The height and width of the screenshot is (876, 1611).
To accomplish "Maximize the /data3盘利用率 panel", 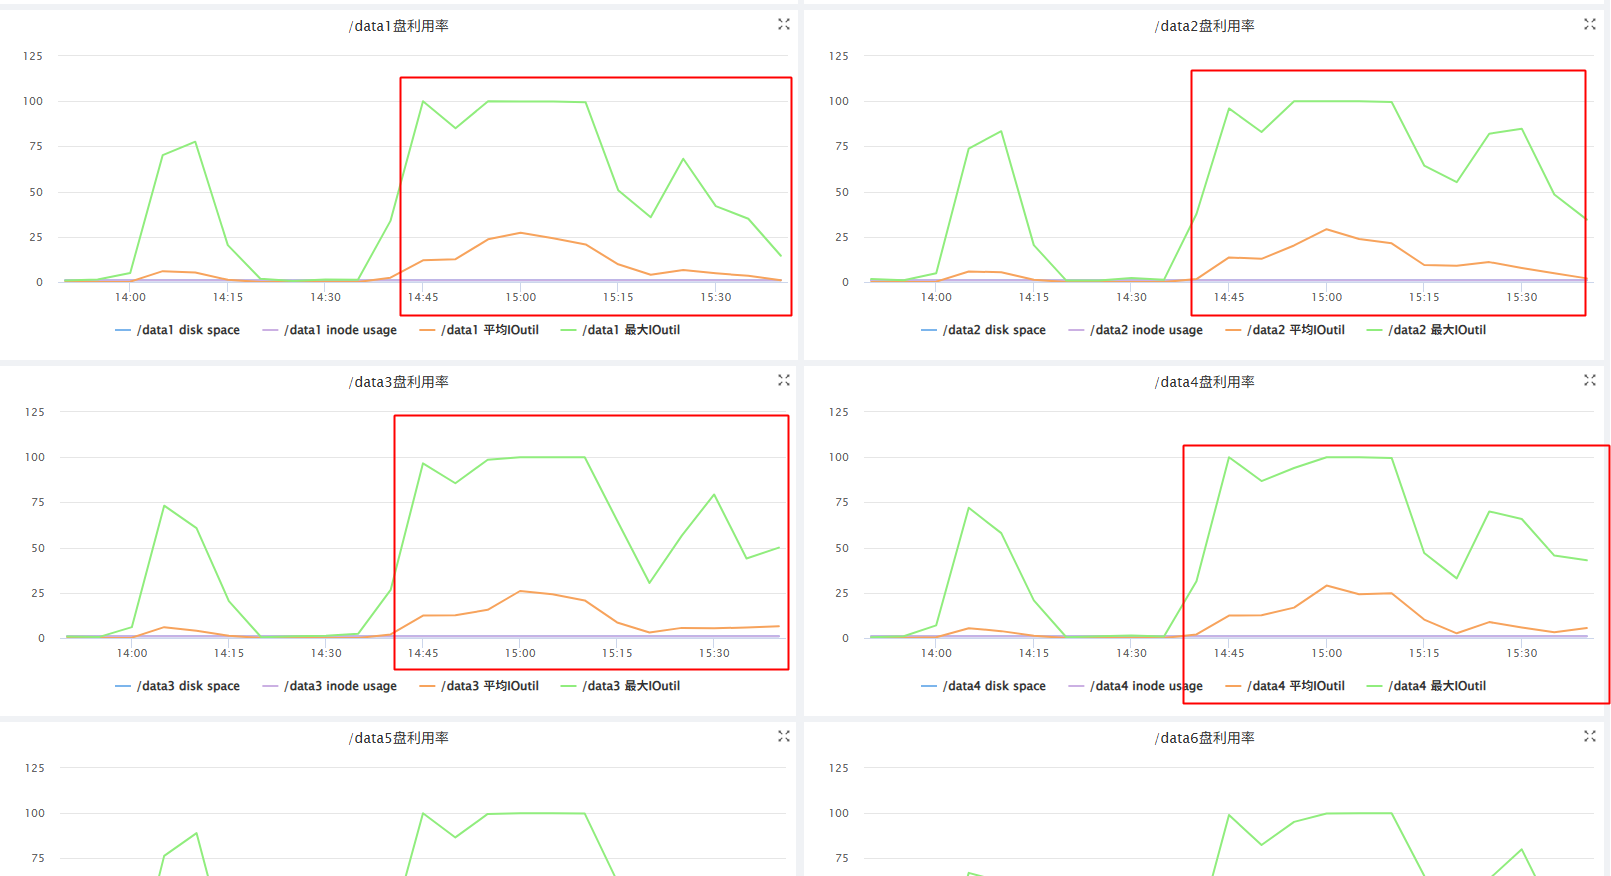I will pyautogui.click(x=784, y=380).
